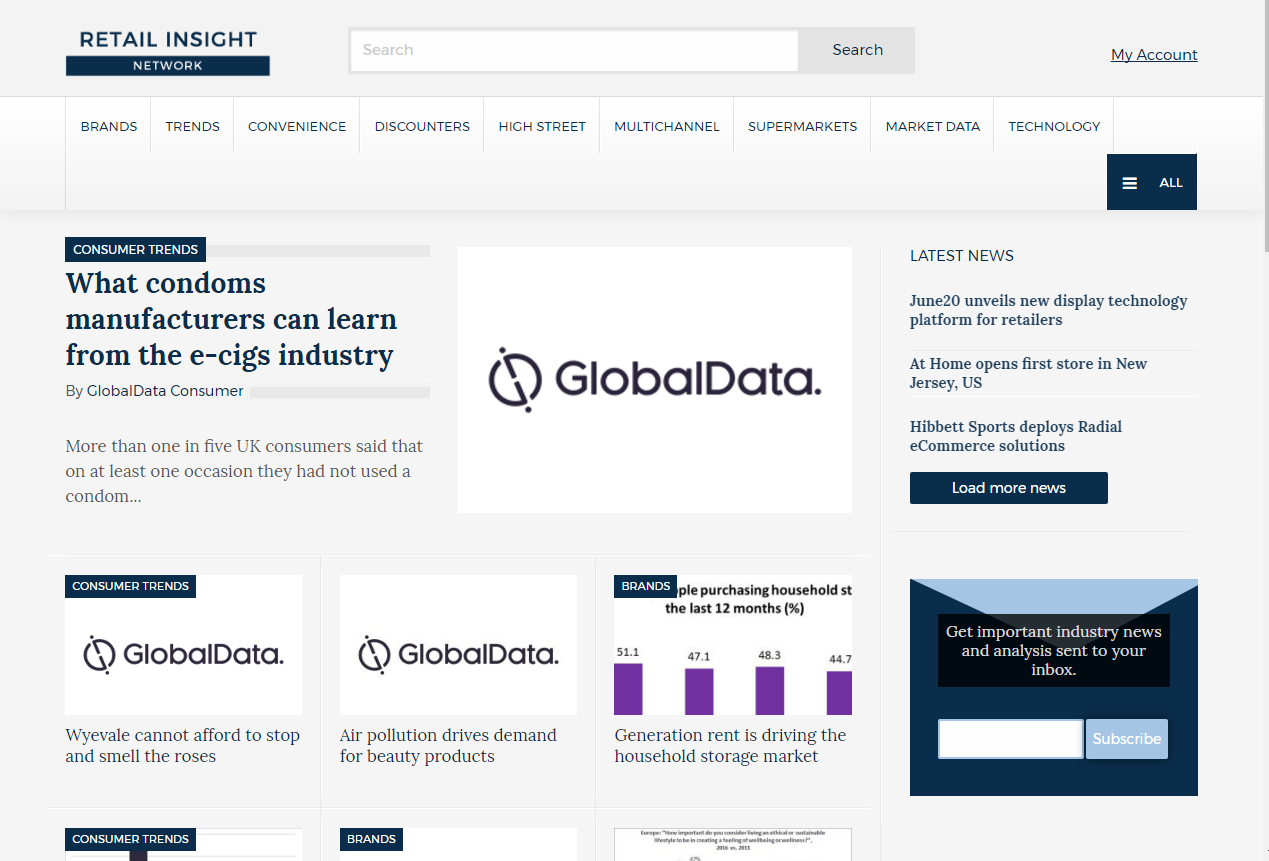The height and width of the screenshot is (861, 1269).
Task: Select the BRANDS navigation item
Action: tap(109, 126)
